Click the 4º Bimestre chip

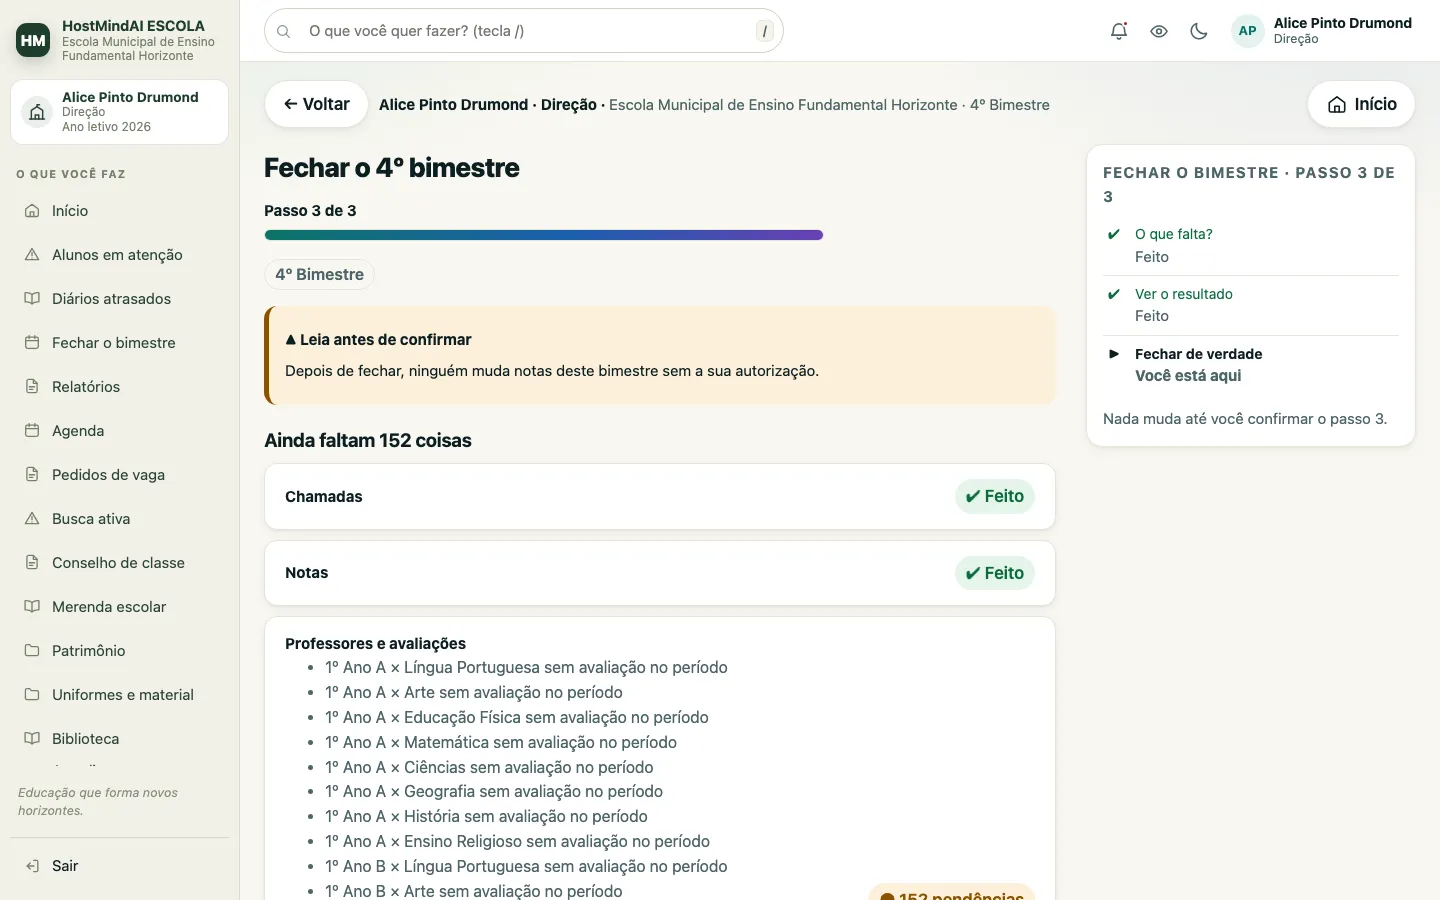coord(320,275)
